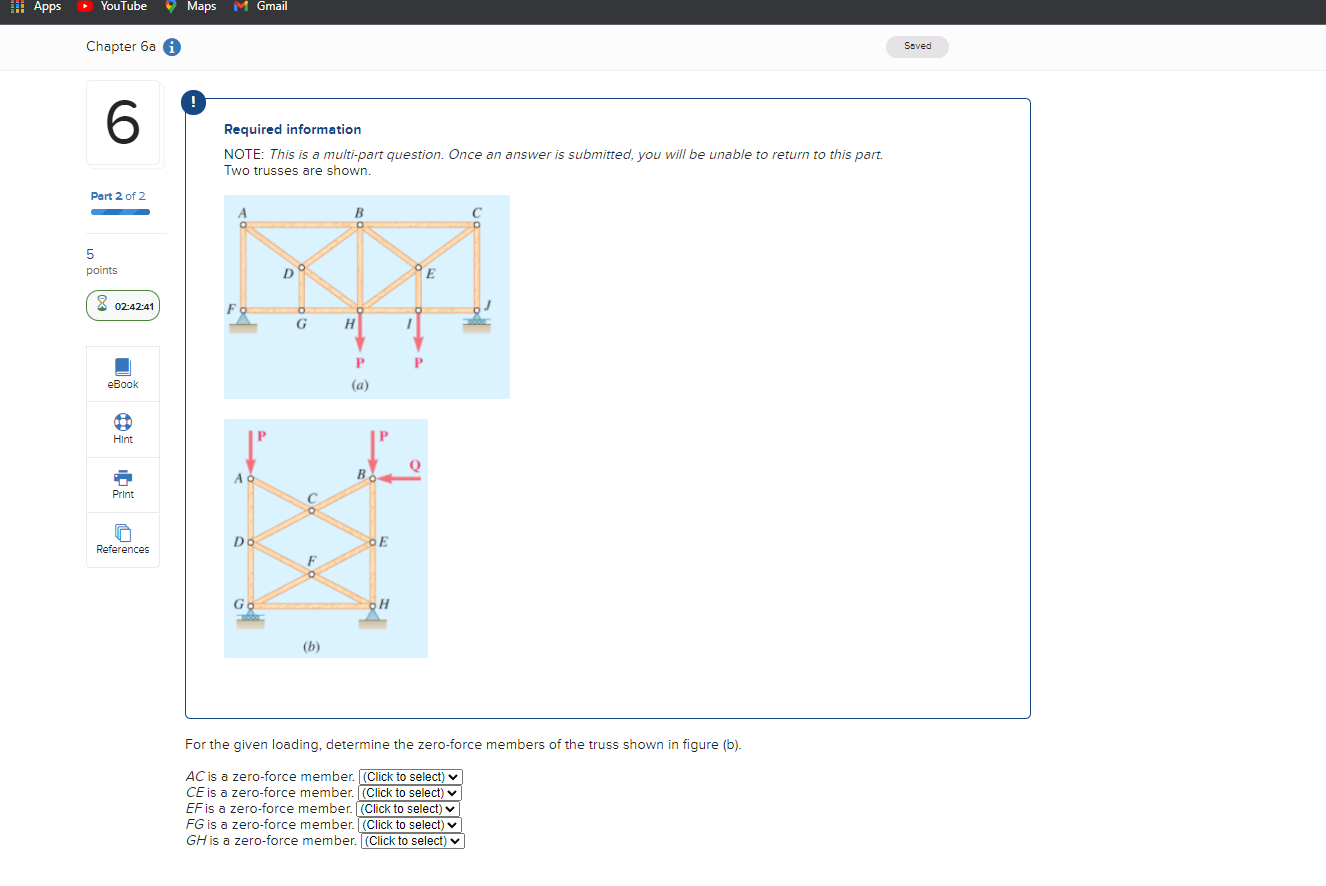This screenshot has width=1326, height=886.
Task: Click the hourglass timer showing 02:42:41
Action: point(123,306)
